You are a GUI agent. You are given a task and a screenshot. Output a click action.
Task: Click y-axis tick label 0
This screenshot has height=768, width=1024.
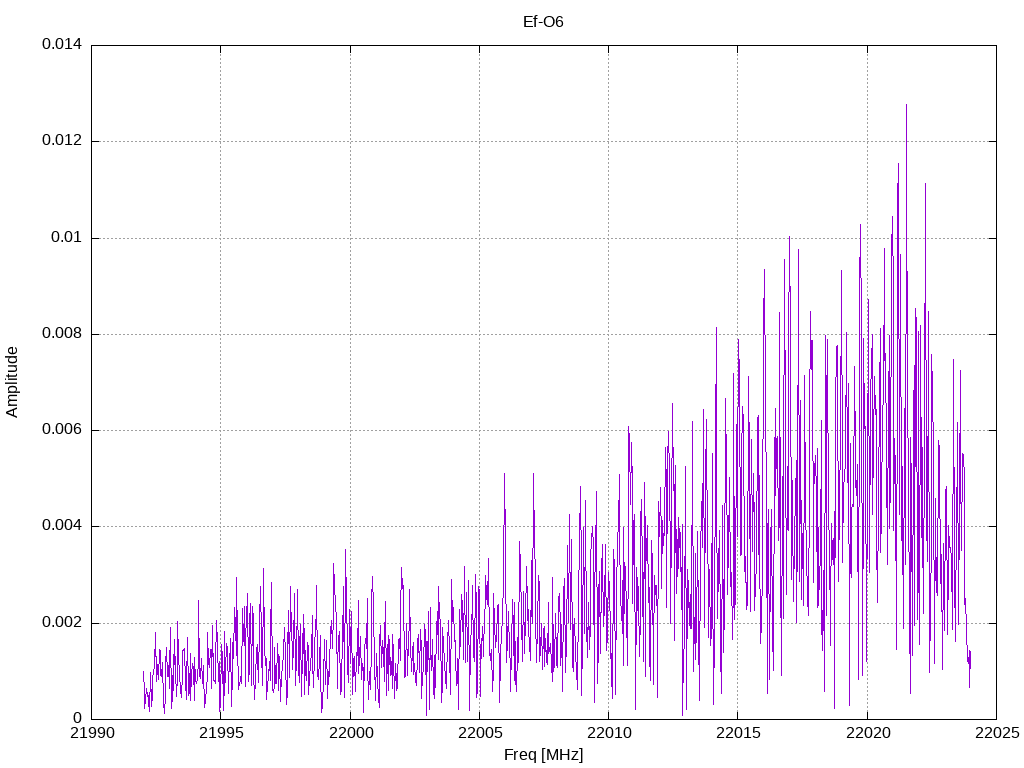coord(78,718)
